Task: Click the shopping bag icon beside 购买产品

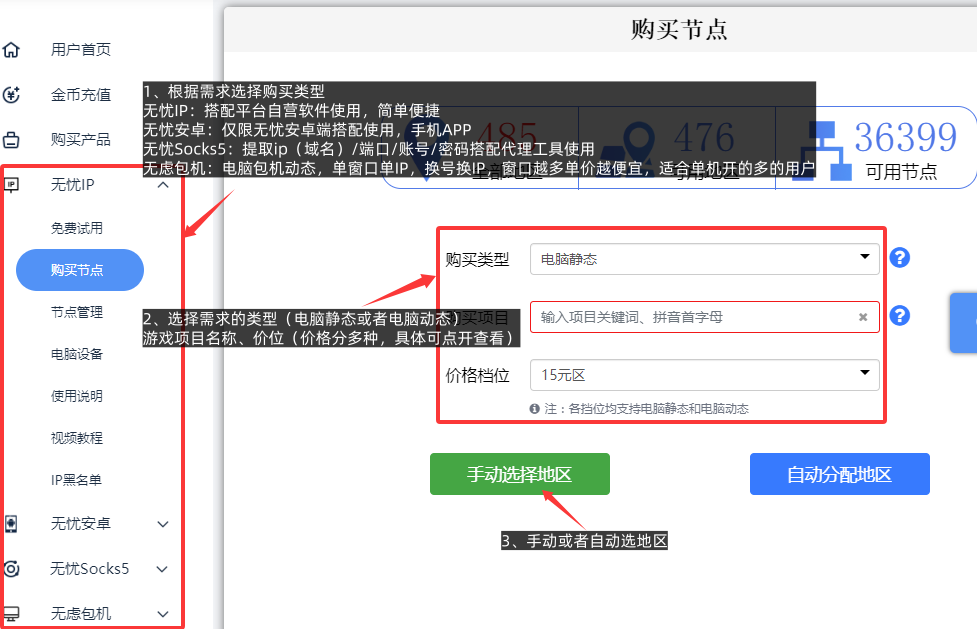Action: coord(13,139)
